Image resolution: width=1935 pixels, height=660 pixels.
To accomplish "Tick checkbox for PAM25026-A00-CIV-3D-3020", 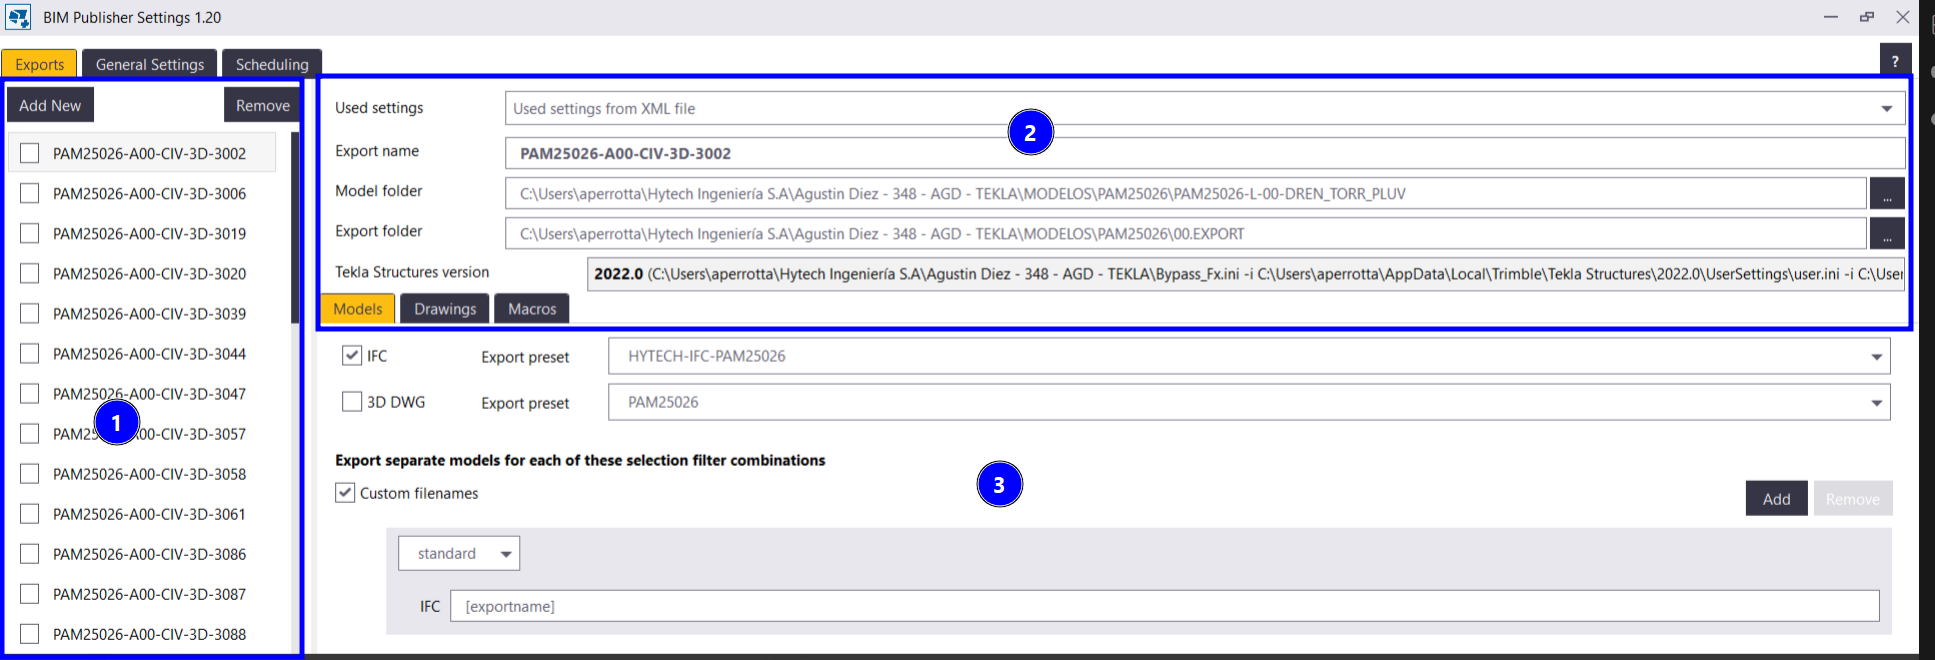I will 30,273.
